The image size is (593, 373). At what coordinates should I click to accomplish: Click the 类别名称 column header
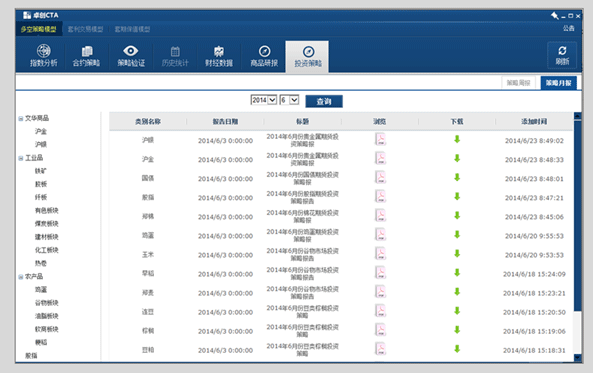148,121
